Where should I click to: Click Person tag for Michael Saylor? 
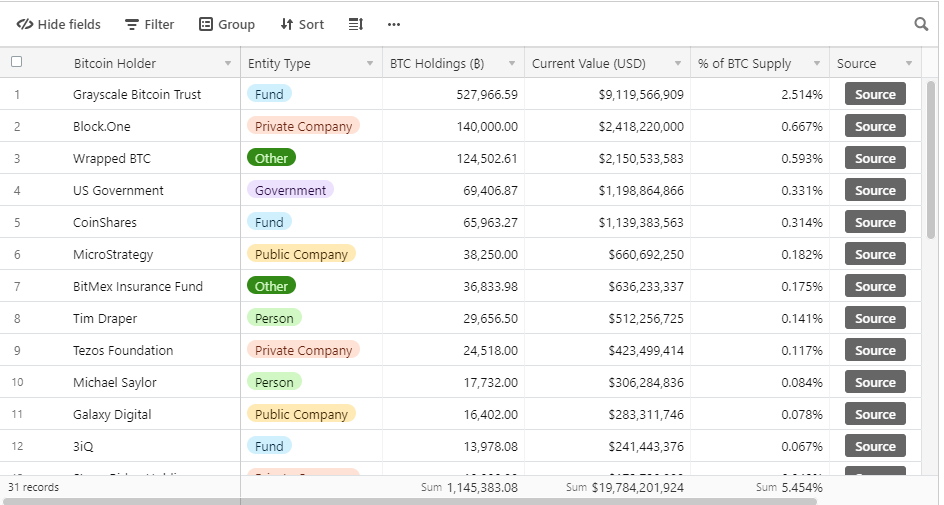[274, 382]
